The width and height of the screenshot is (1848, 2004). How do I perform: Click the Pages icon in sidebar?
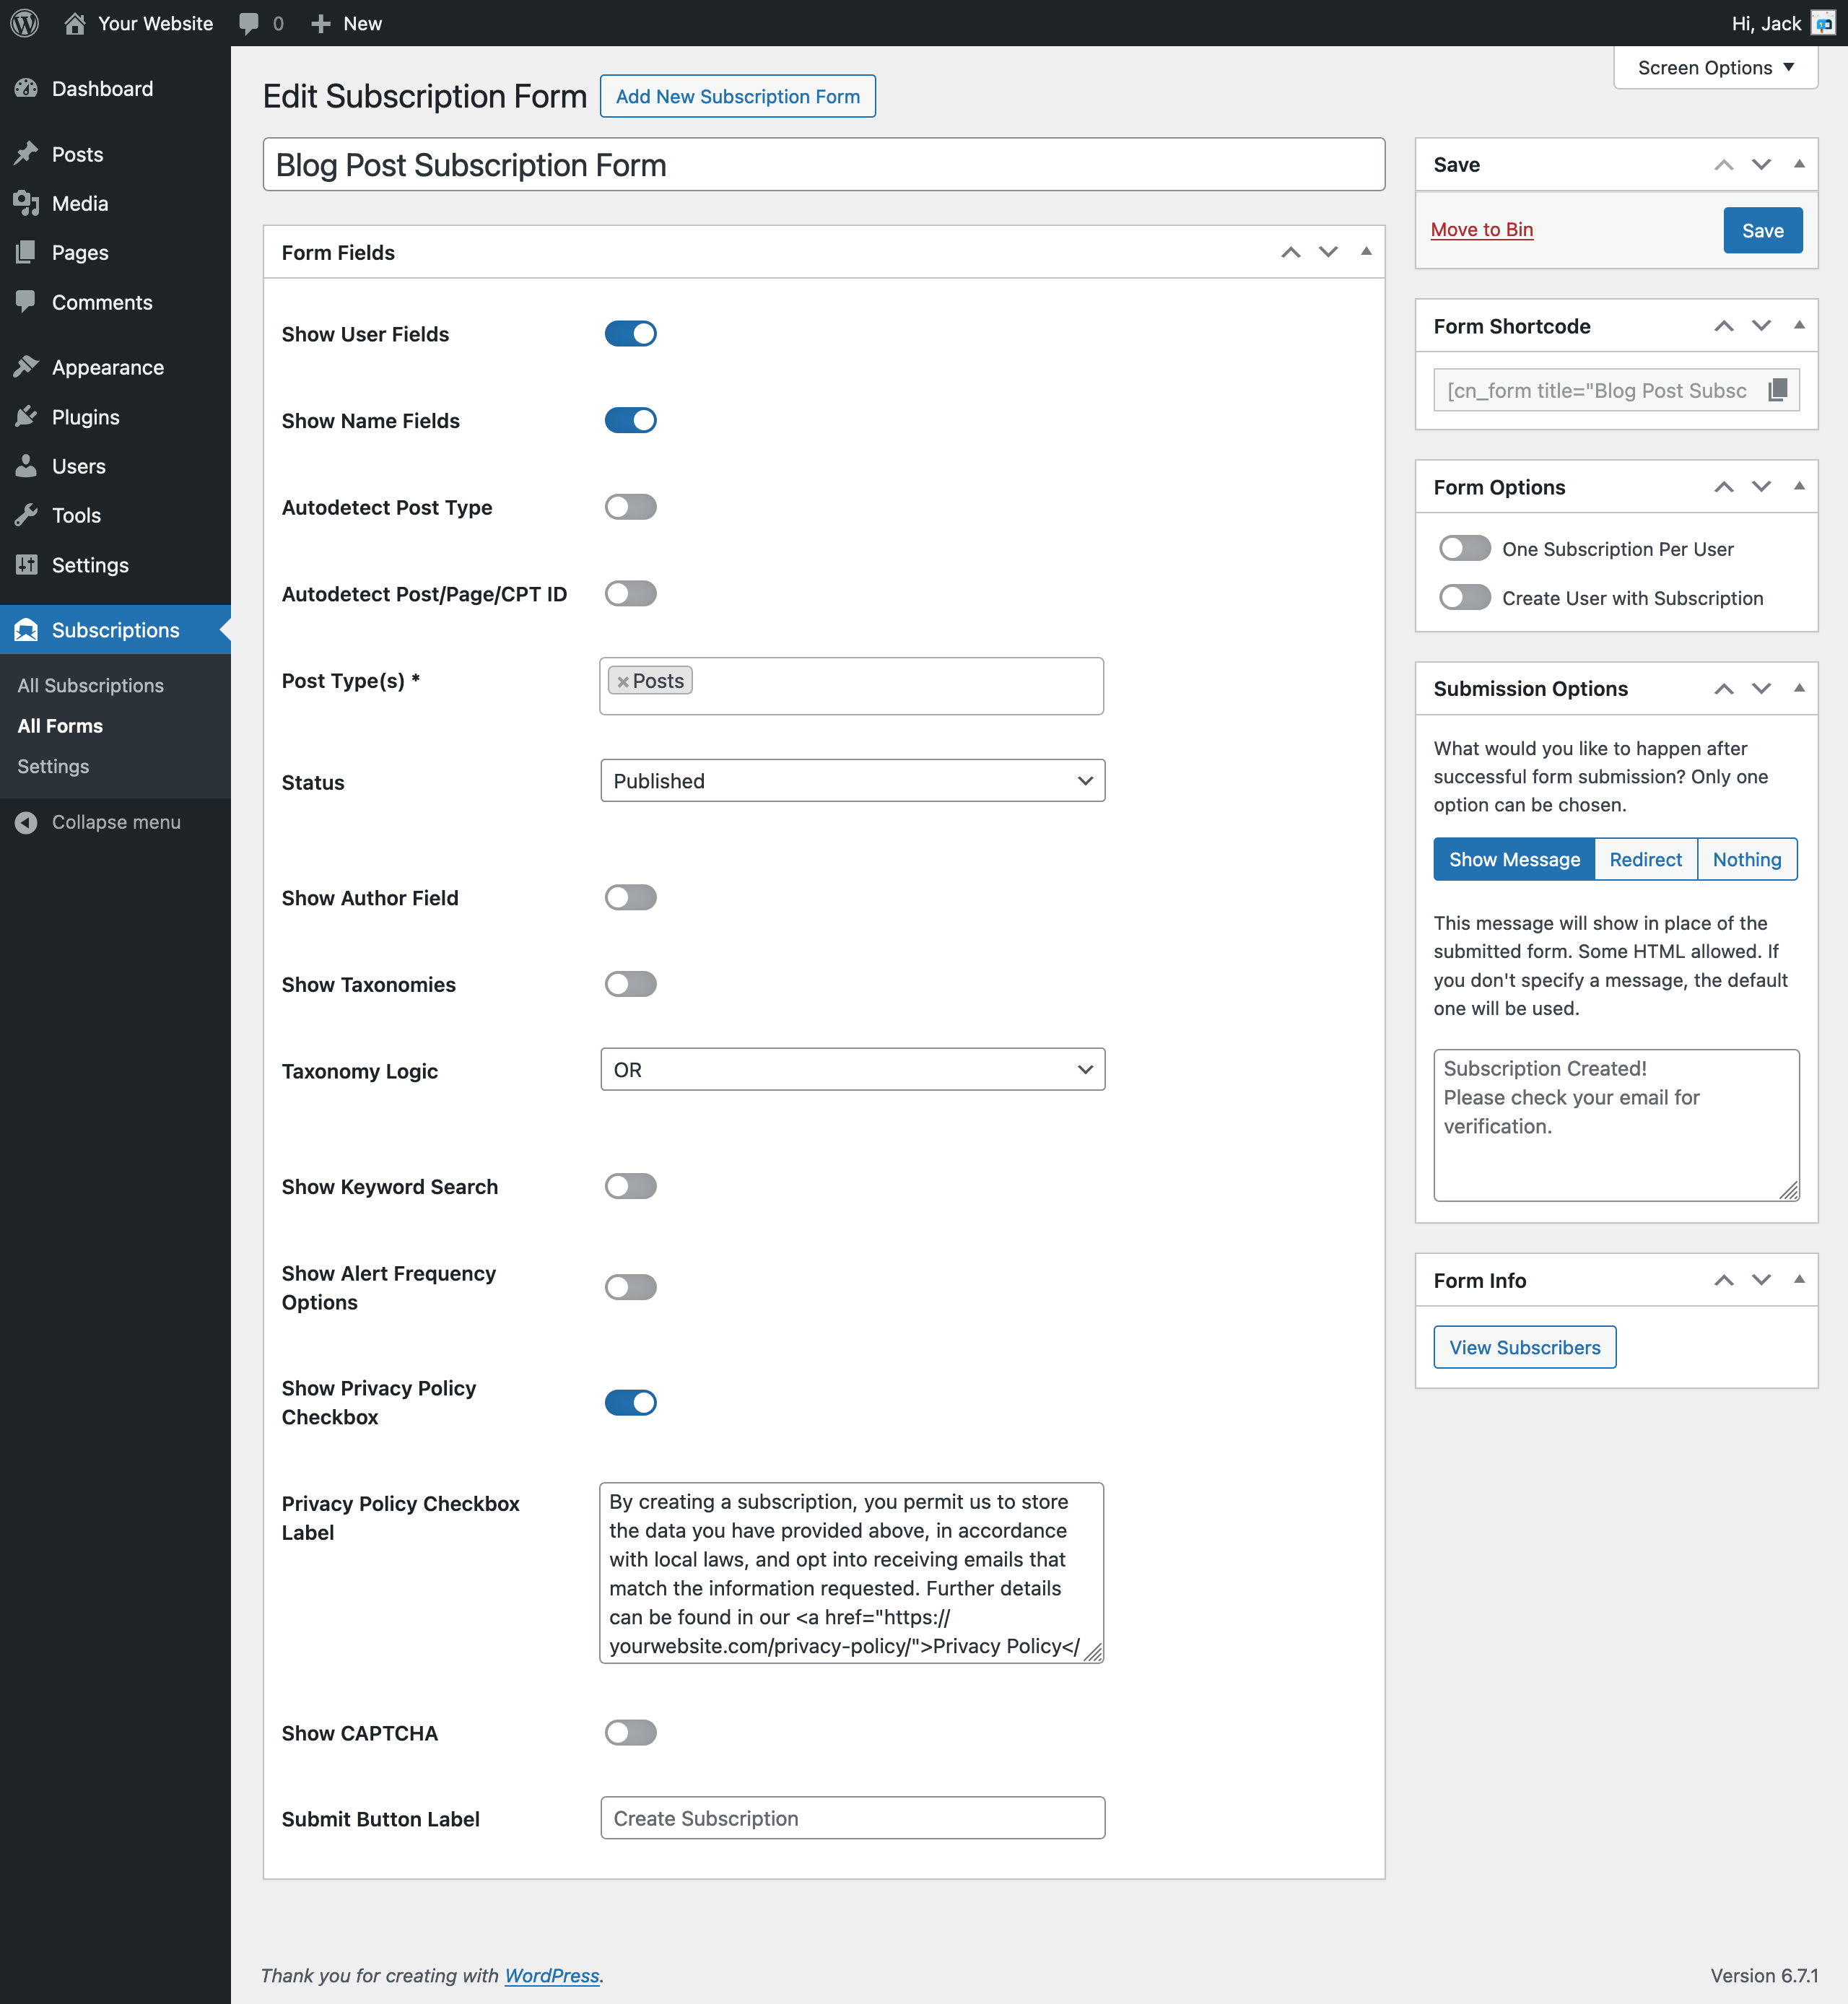pos(26,252)
